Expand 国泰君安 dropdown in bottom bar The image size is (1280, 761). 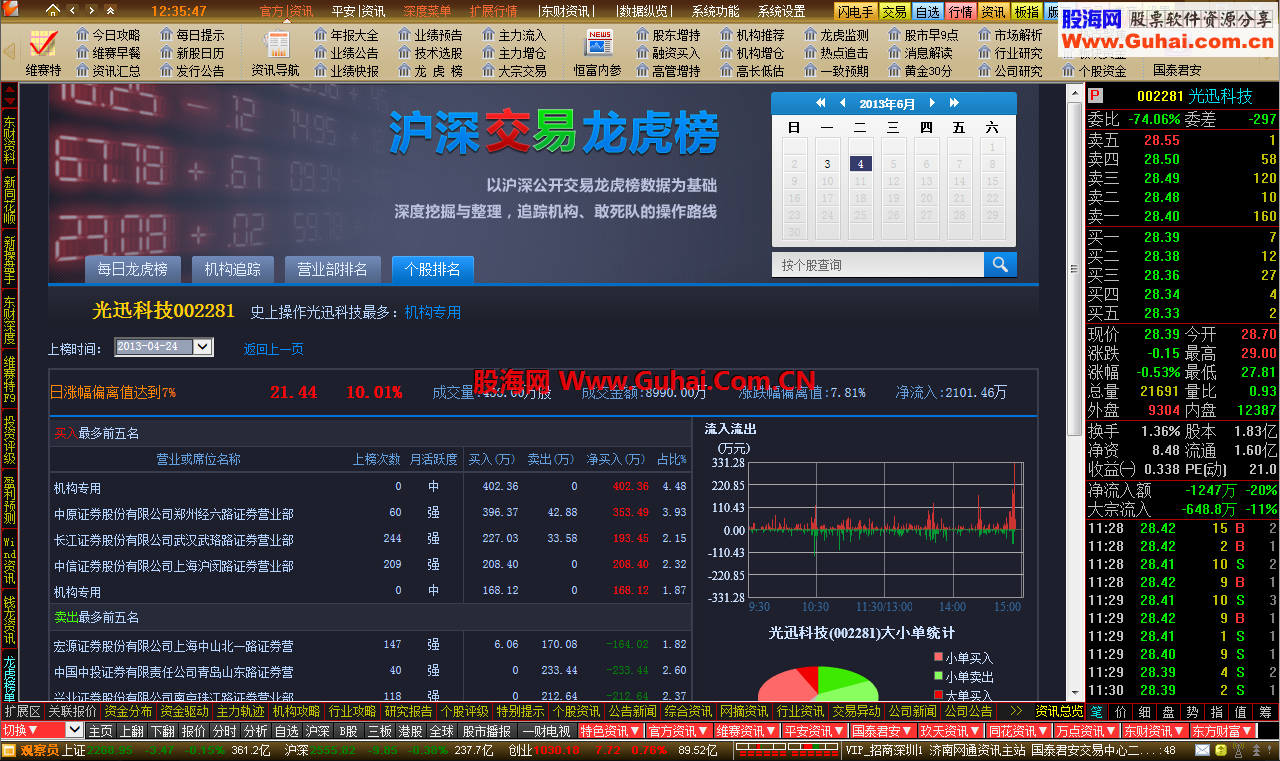click(883, 731)
